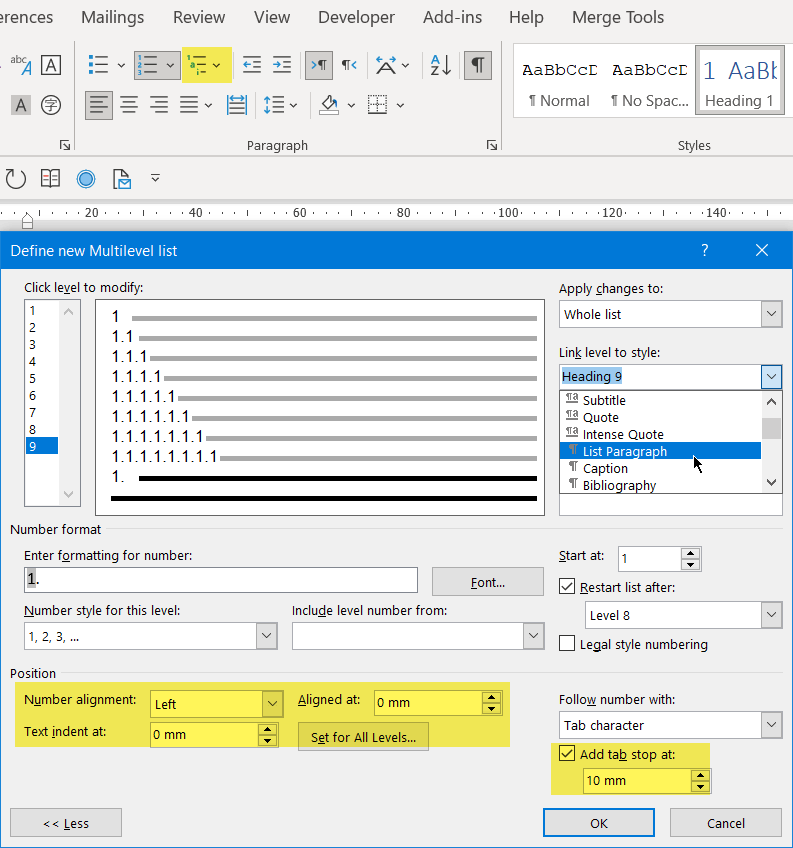Click the Font... button
Screen dimensions: 793x848
click(487, 582)
